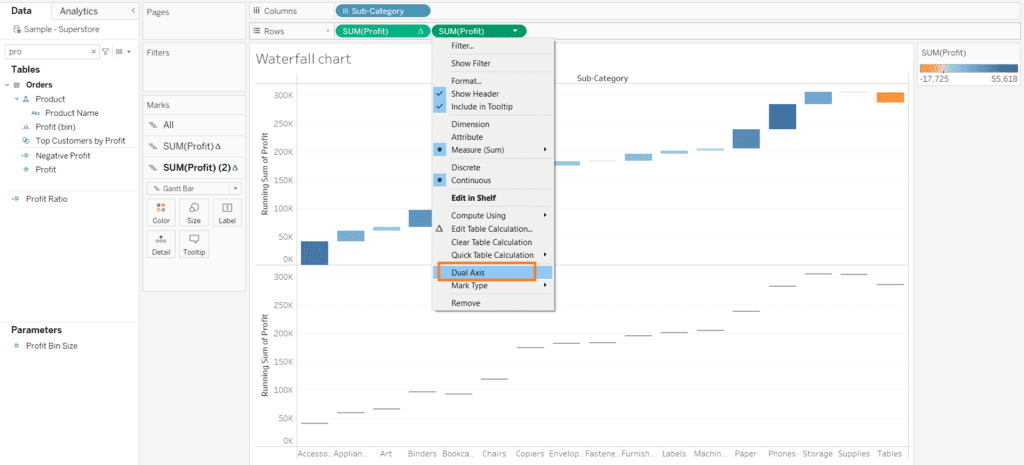
Task: Click the 'Tables' label on bottom axis
Action: 890,454
